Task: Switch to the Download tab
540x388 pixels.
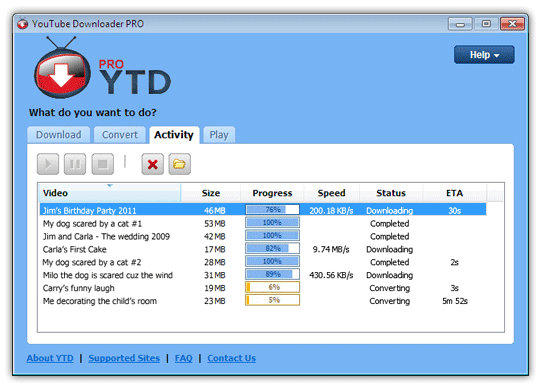Action: tap(59, 135)
